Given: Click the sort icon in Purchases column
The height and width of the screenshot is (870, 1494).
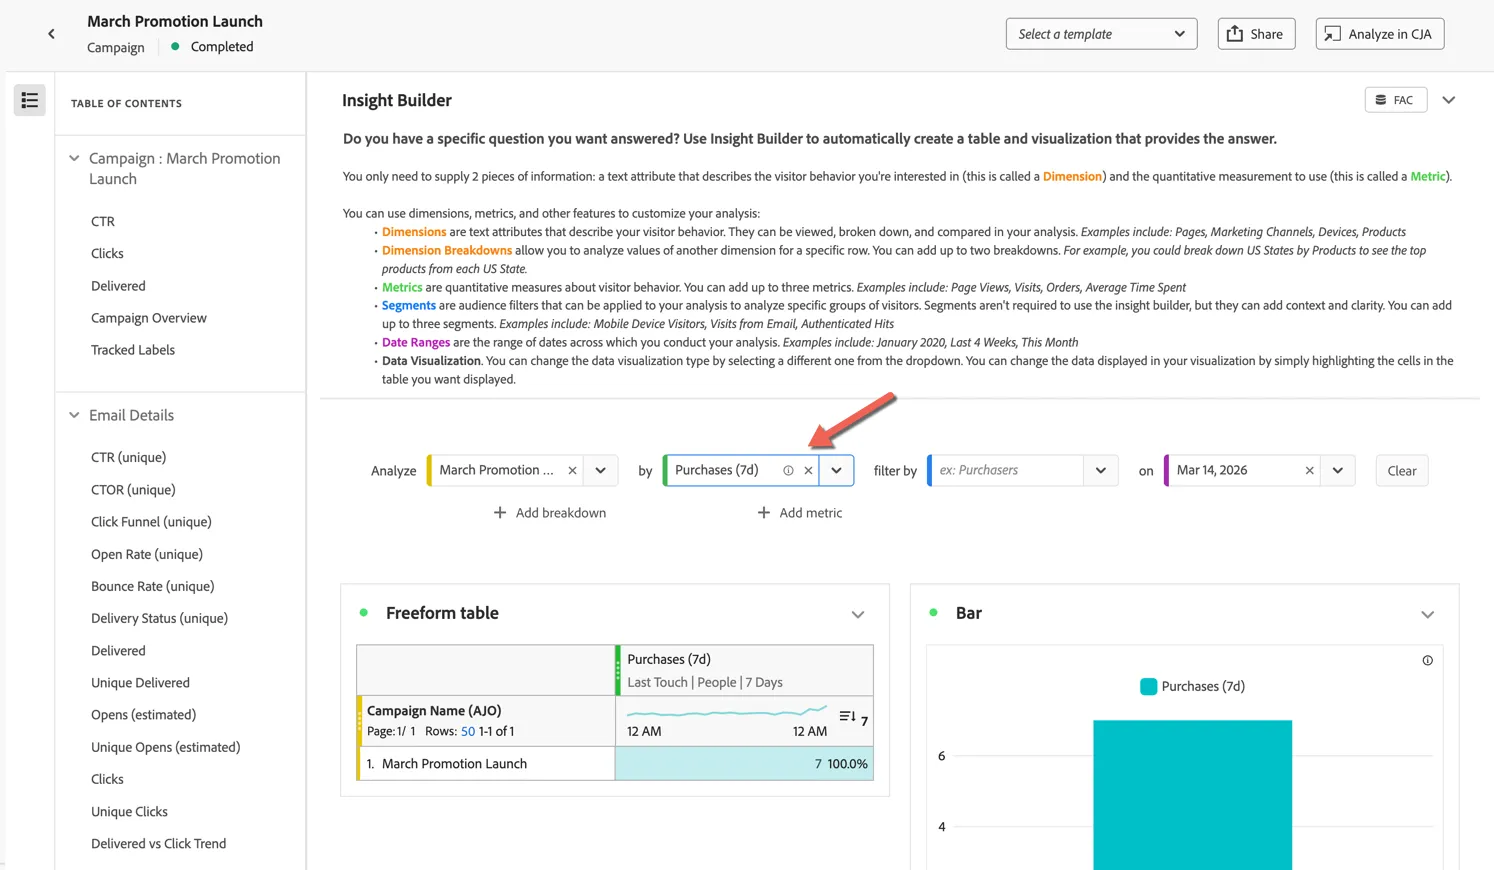Looking at the screenshot, I should coord(847,716).
